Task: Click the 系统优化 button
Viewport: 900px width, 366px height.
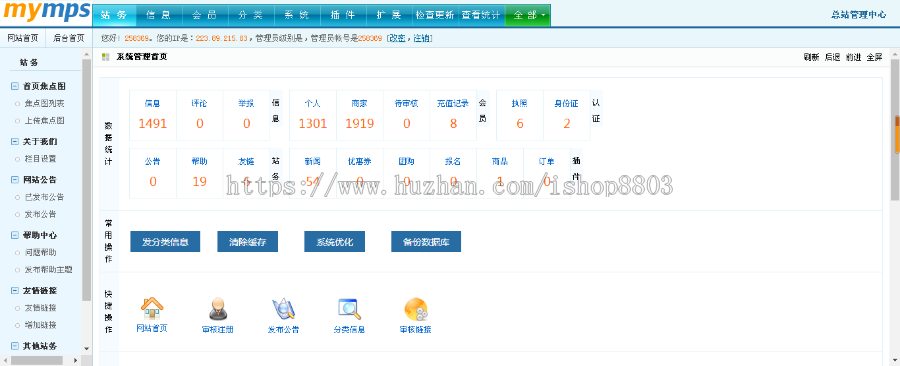Action: pos(335,242)
